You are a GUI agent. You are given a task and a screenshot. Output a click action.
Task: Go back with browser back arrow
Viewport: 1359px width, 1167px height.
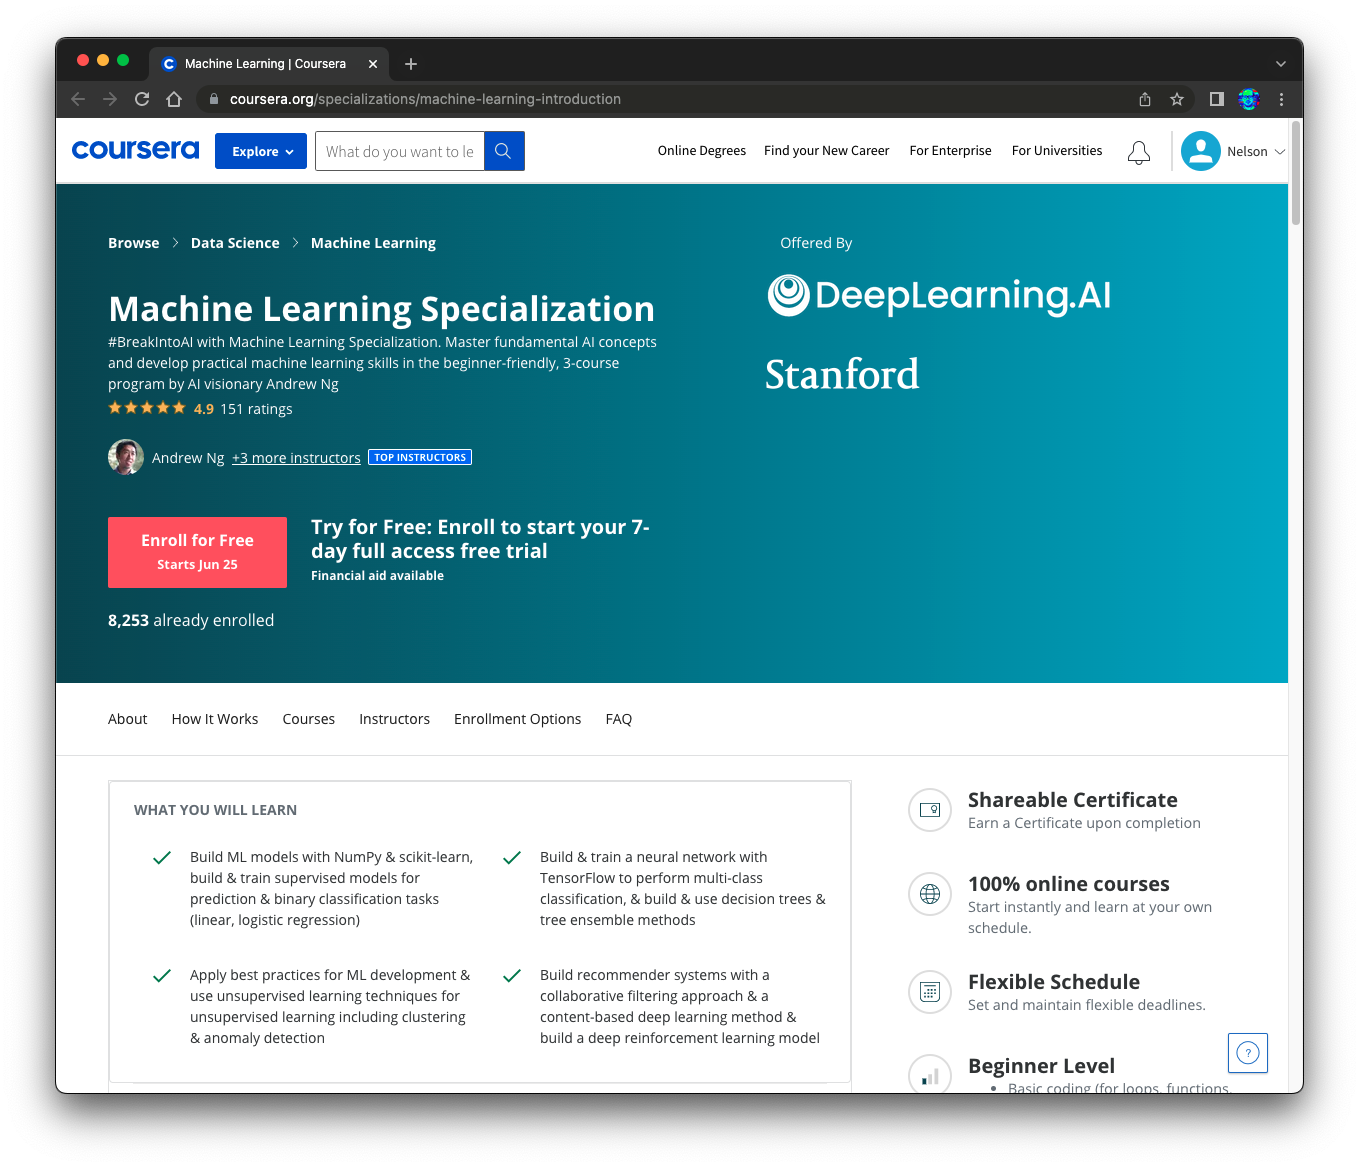coord(78,99)
